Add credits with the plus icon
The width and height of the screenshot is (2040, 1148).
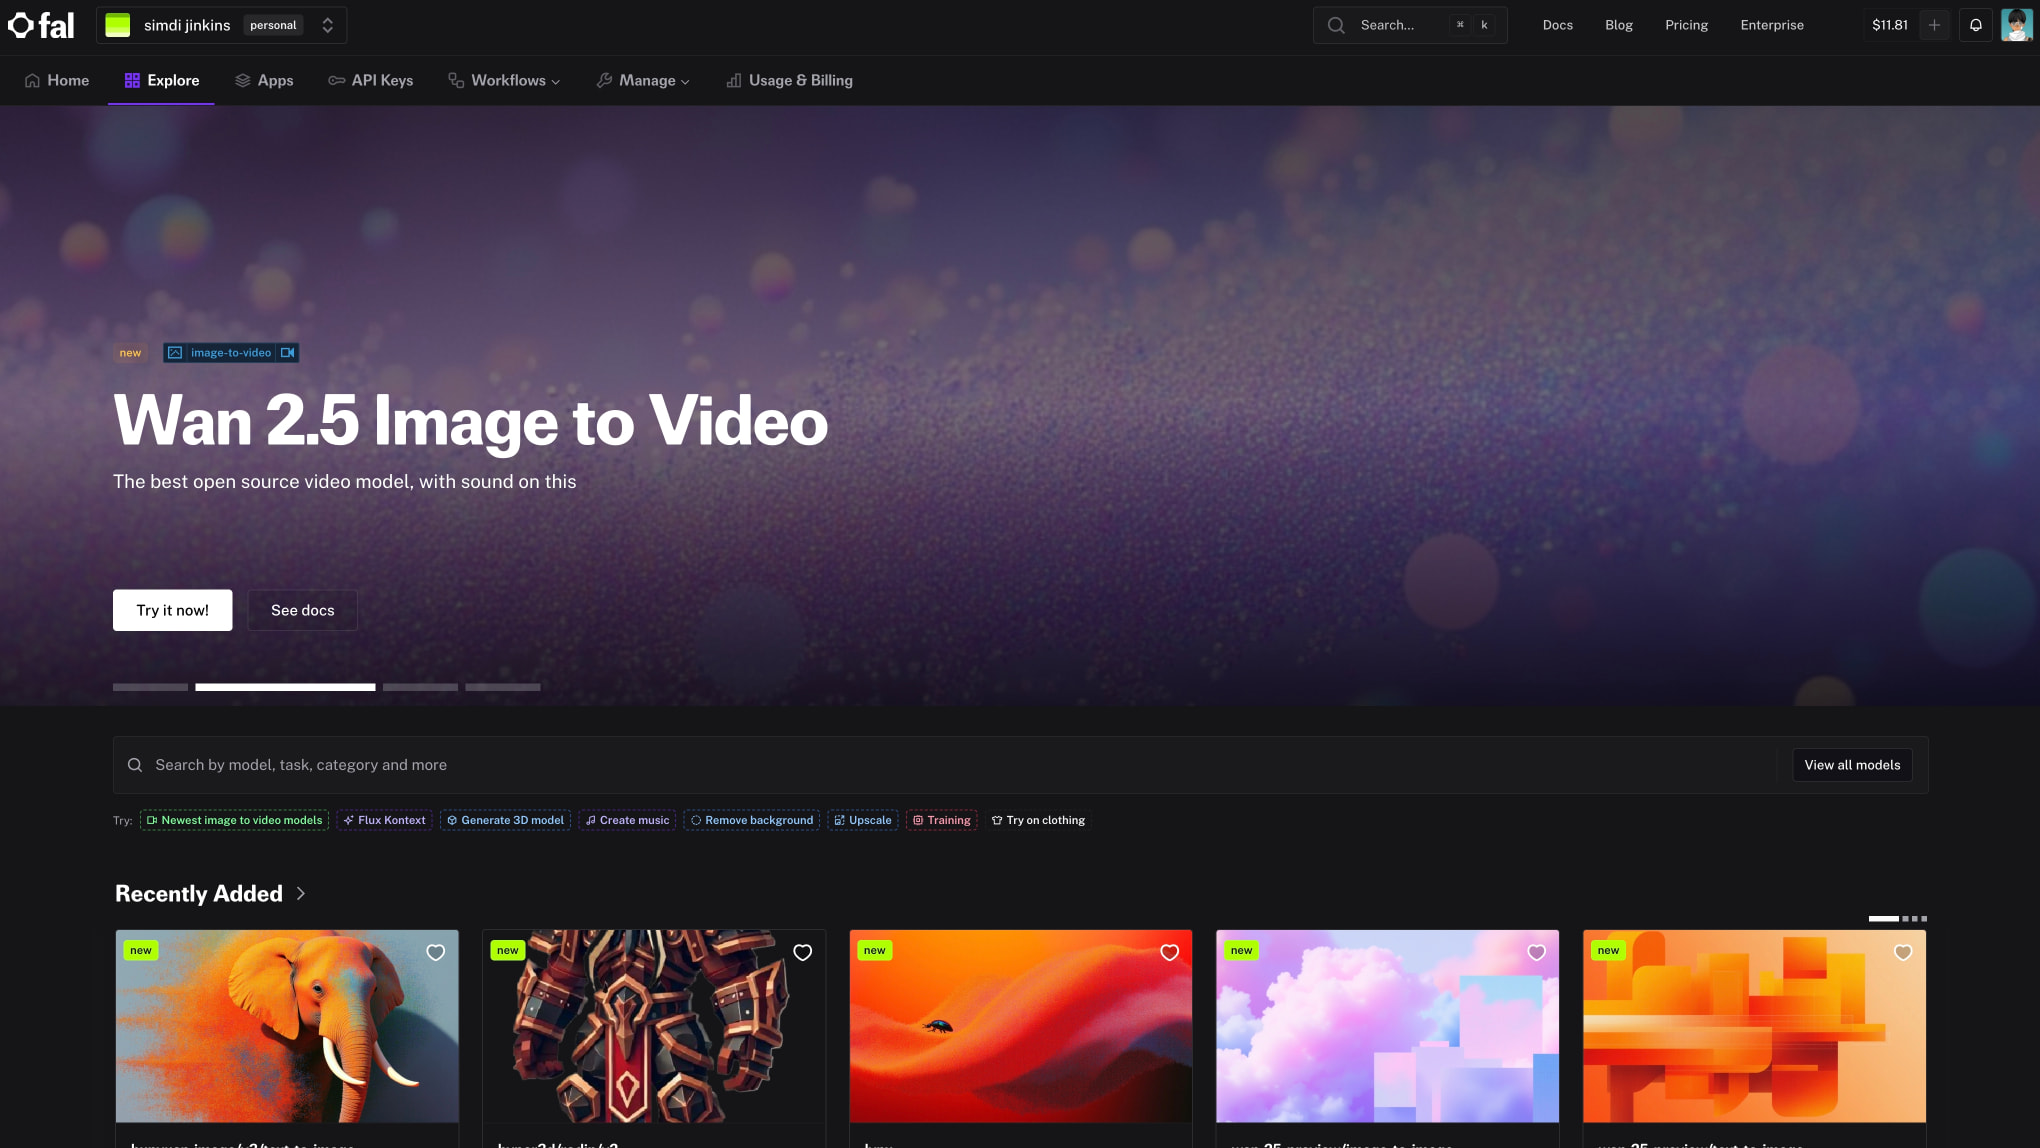1934,25
